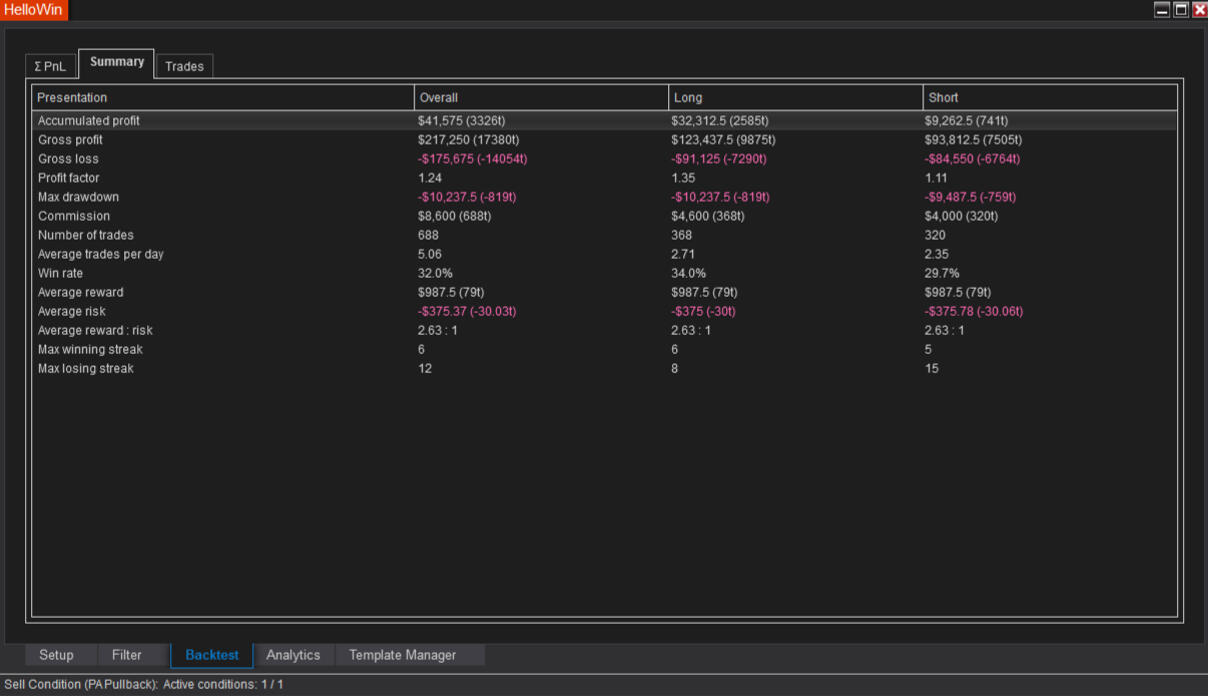1208x696 pixels.
Task: Select the Summary tab
Action: [x=117, y=62]
